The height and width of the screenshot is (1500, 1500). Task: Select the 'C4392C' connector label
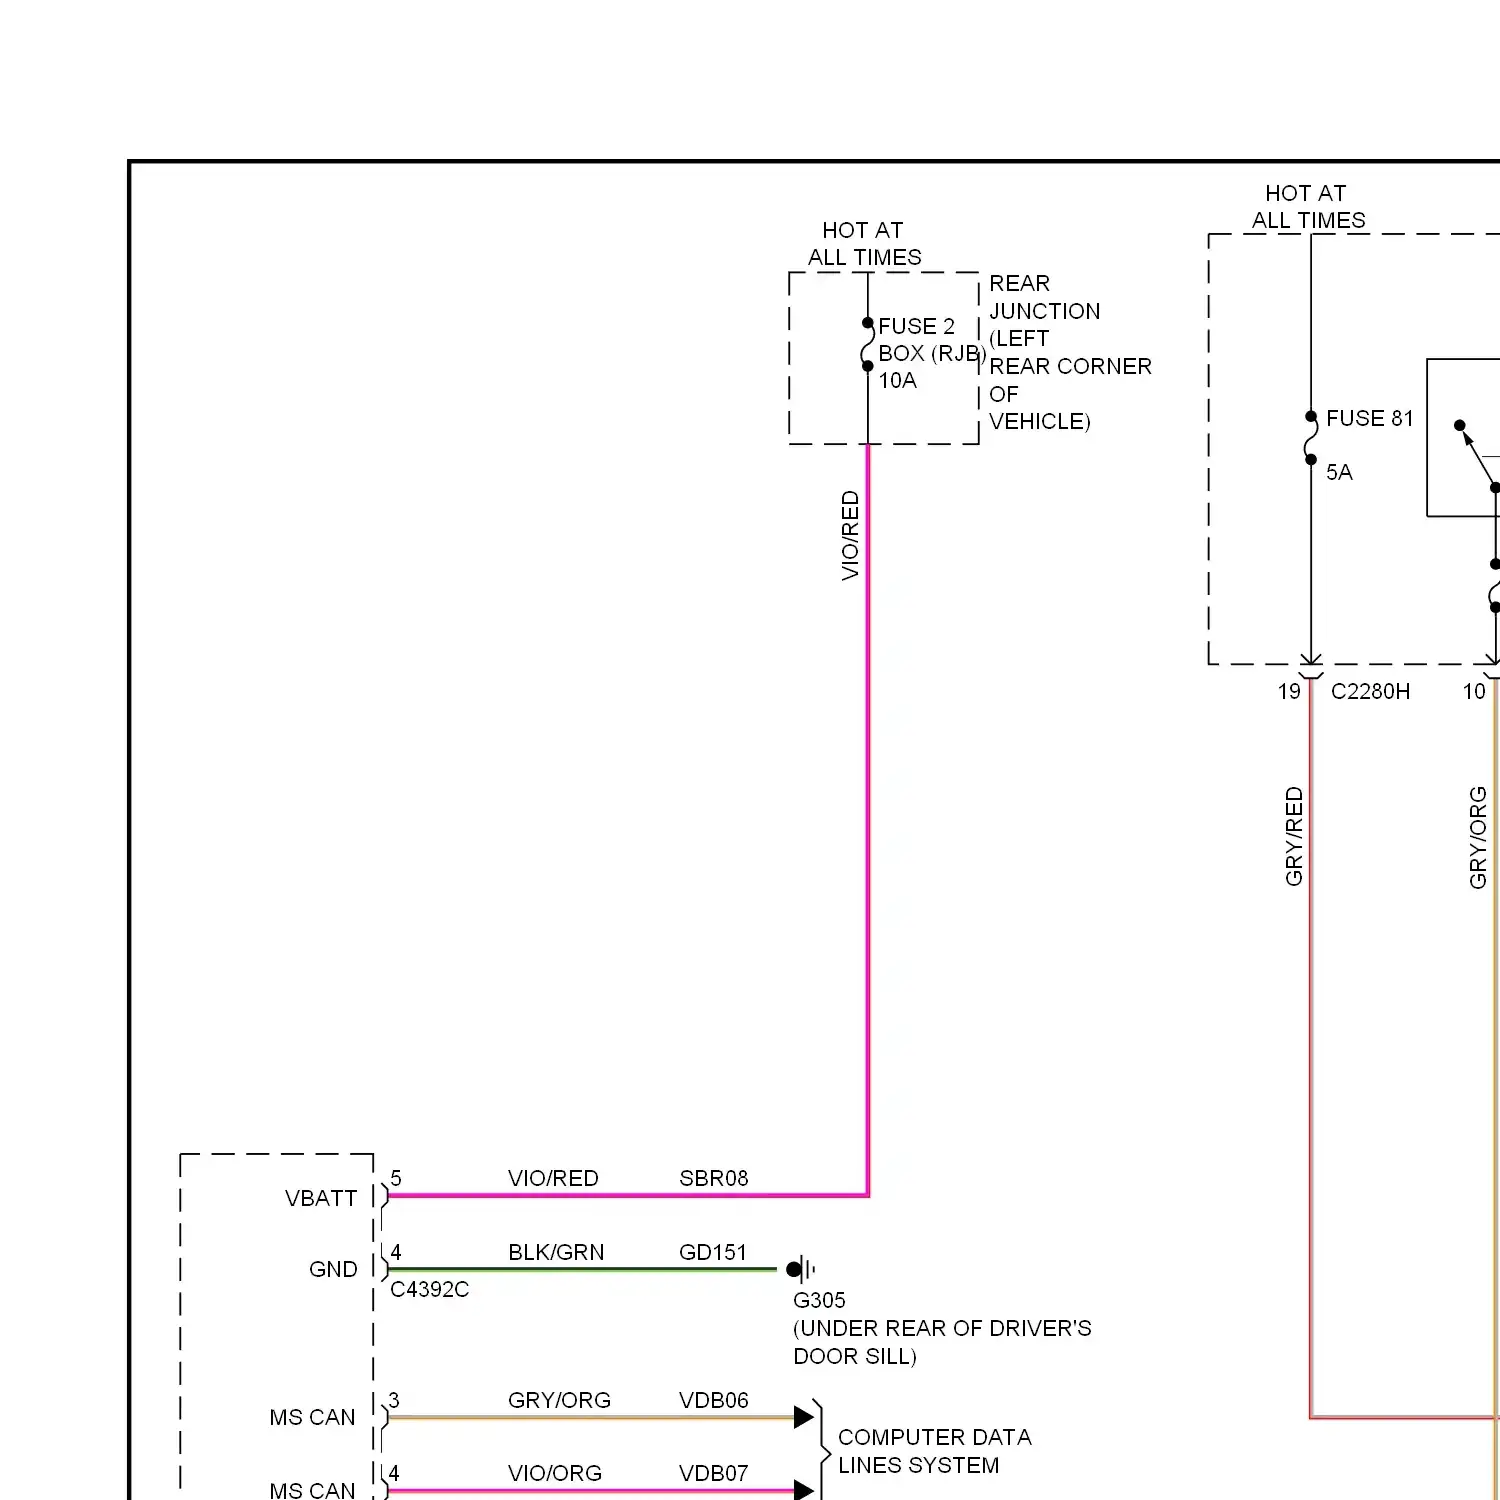(x=429, y=1289)
